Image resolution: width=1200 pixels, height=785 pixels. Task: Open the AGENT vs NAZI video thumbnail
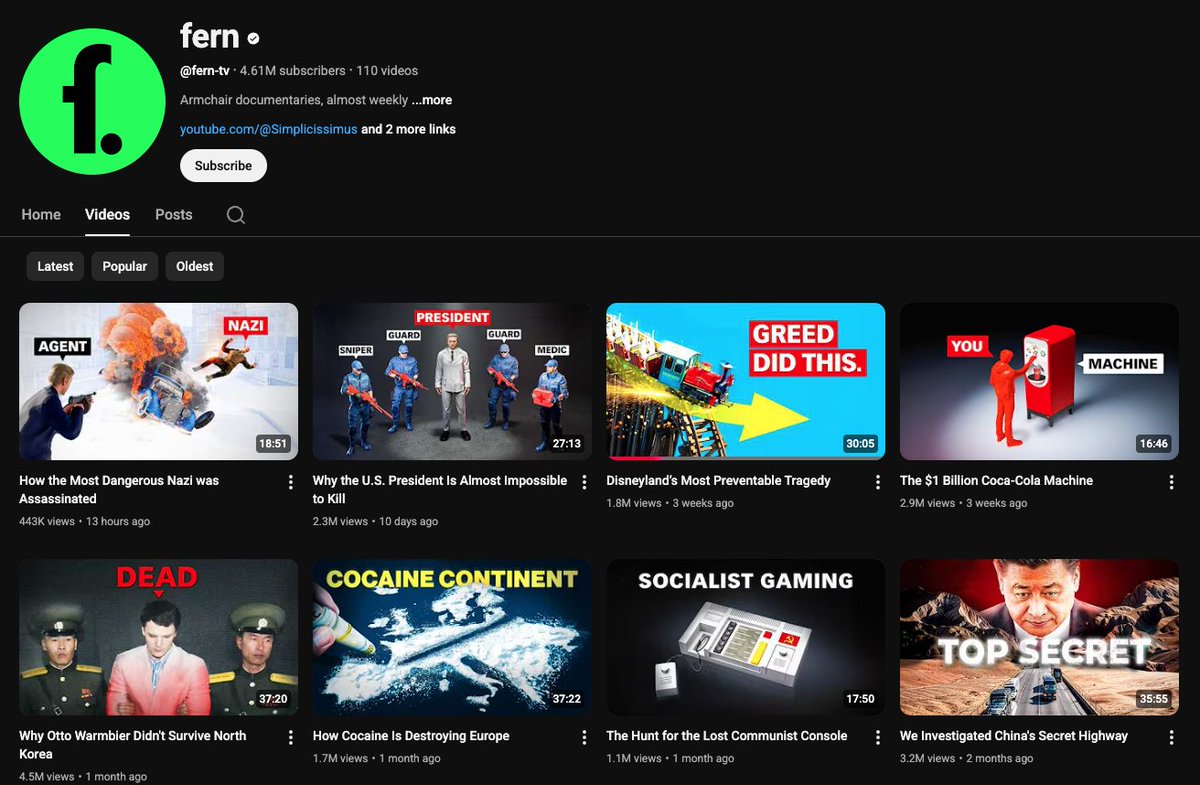(159, 381)
